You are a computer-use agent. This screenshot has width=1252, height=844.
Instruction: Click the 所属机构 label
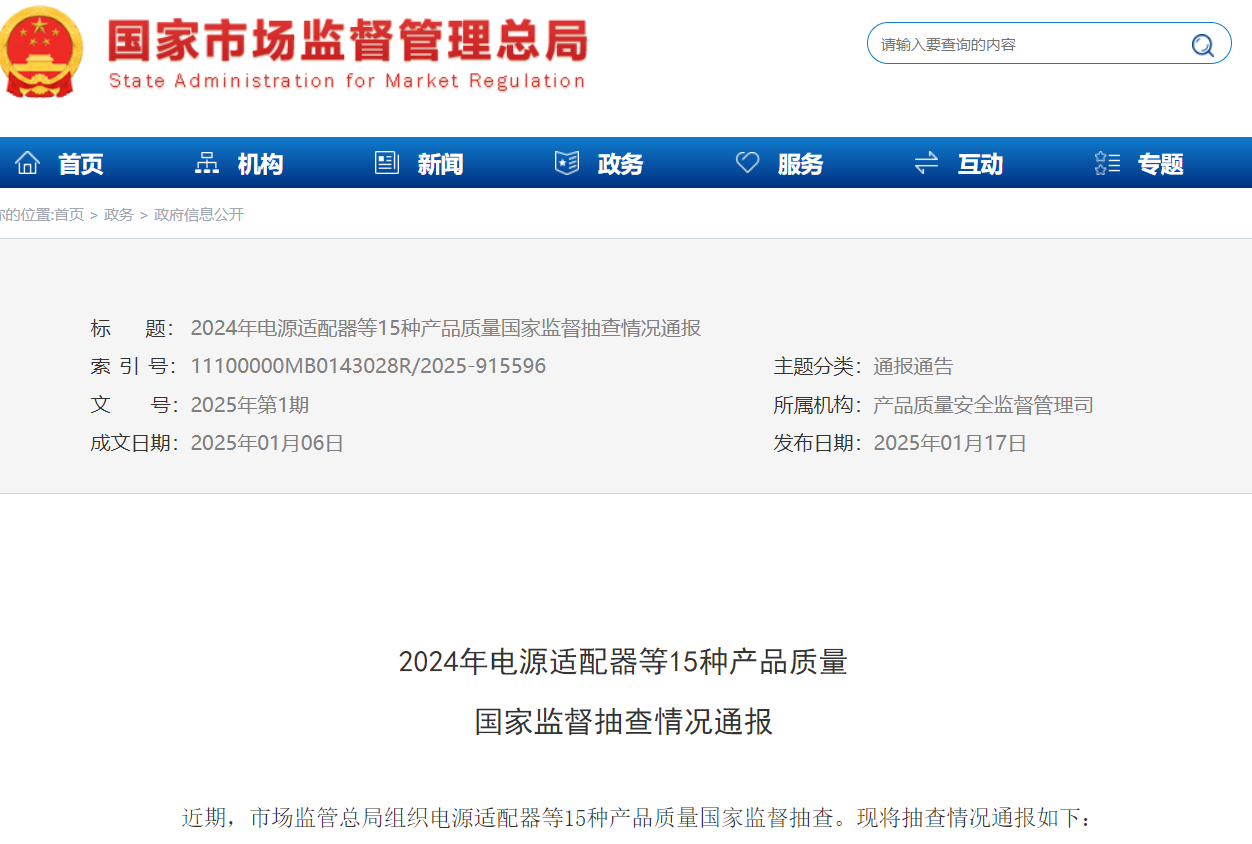point(816,405)
